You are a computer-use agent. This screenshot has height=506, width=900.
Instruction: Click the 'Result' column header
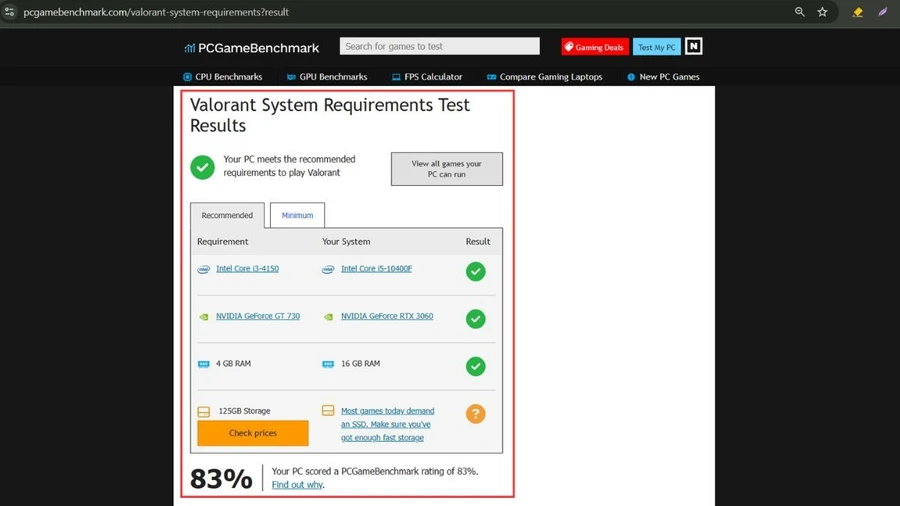[478, 242]
